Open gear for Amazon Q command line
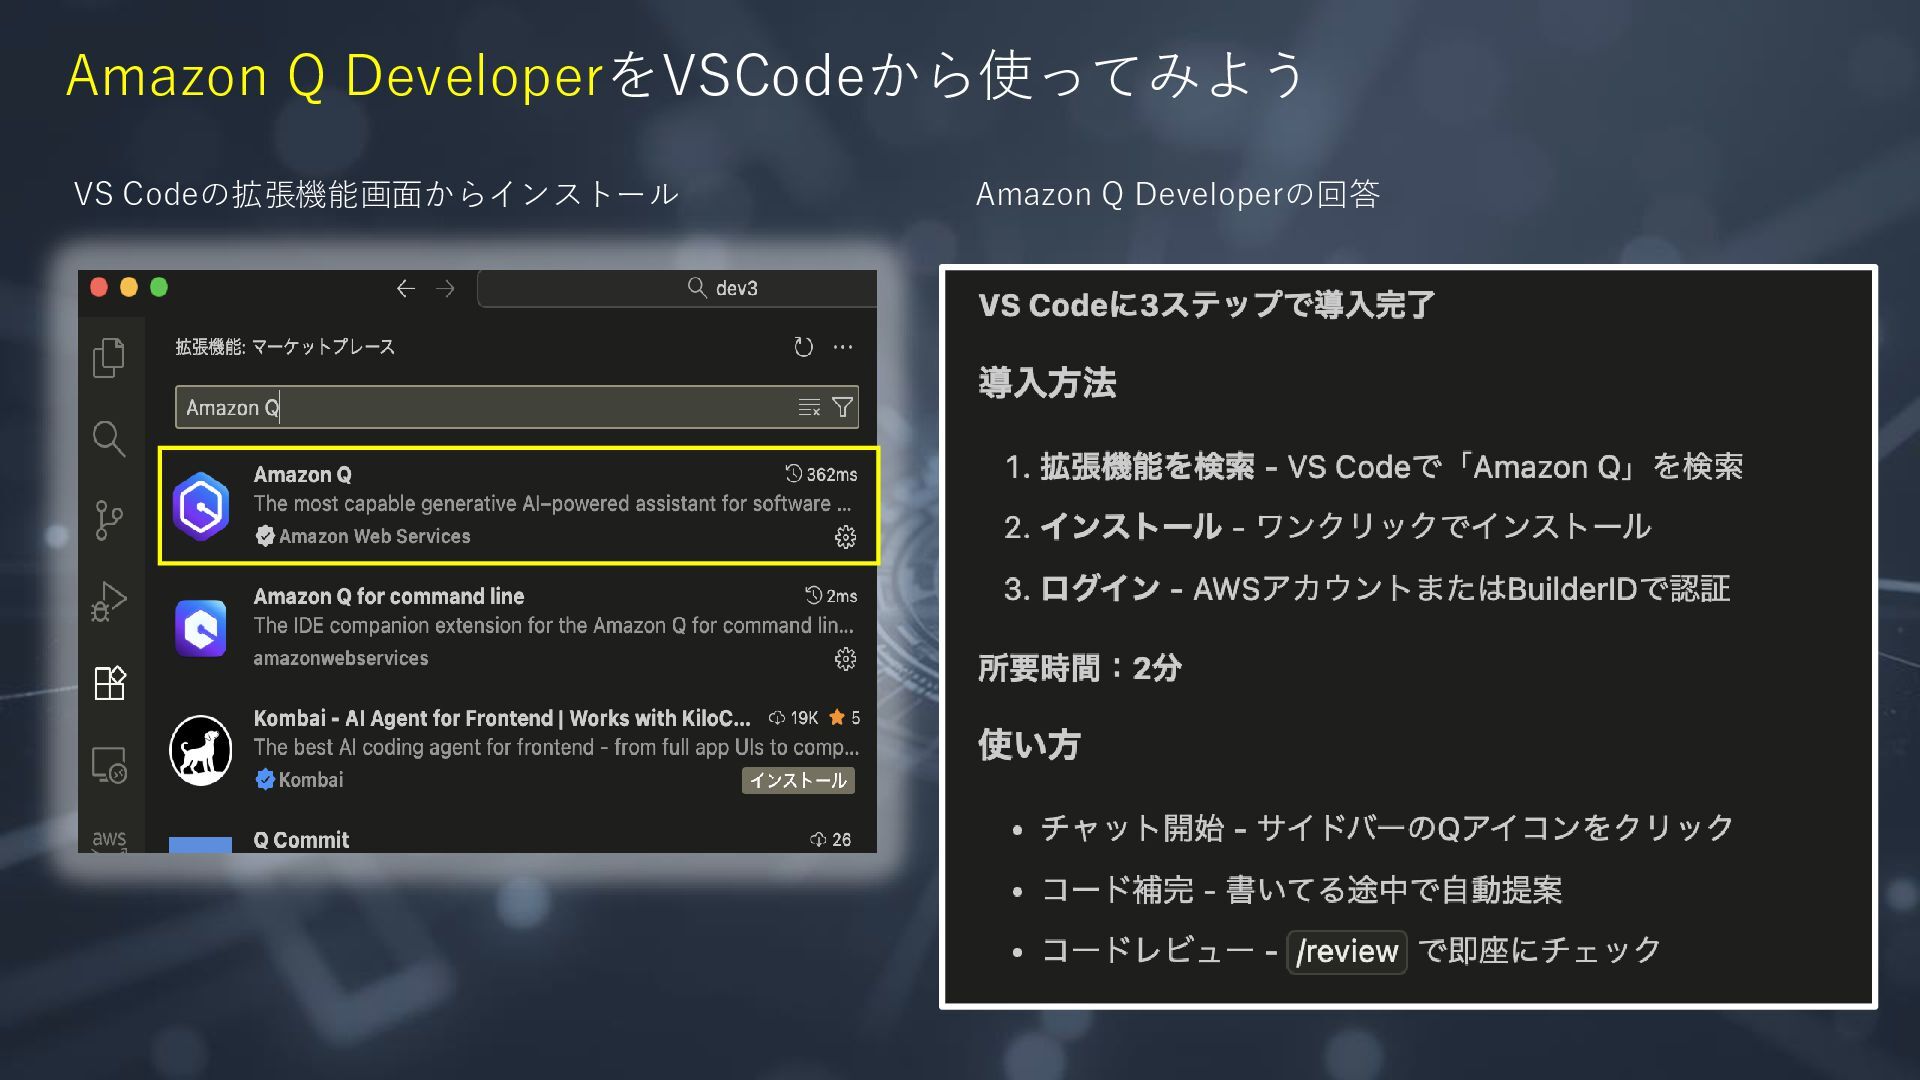 pyautogui.click(x=845, y=659)
